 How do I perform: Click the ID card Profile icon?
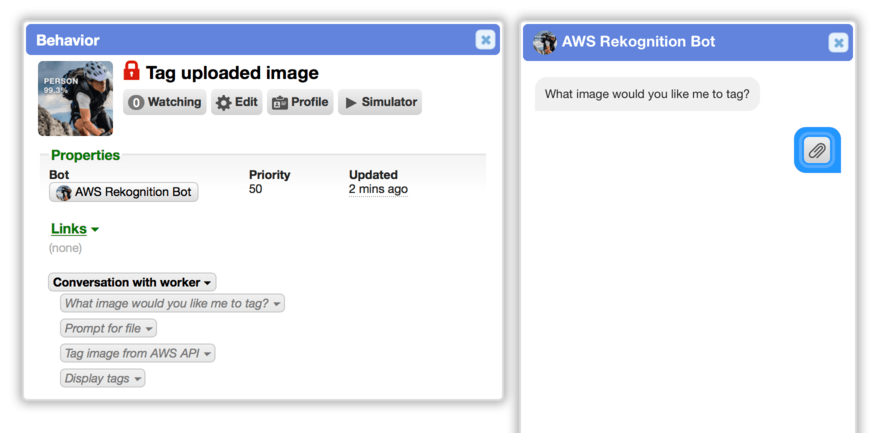[279, 102]
